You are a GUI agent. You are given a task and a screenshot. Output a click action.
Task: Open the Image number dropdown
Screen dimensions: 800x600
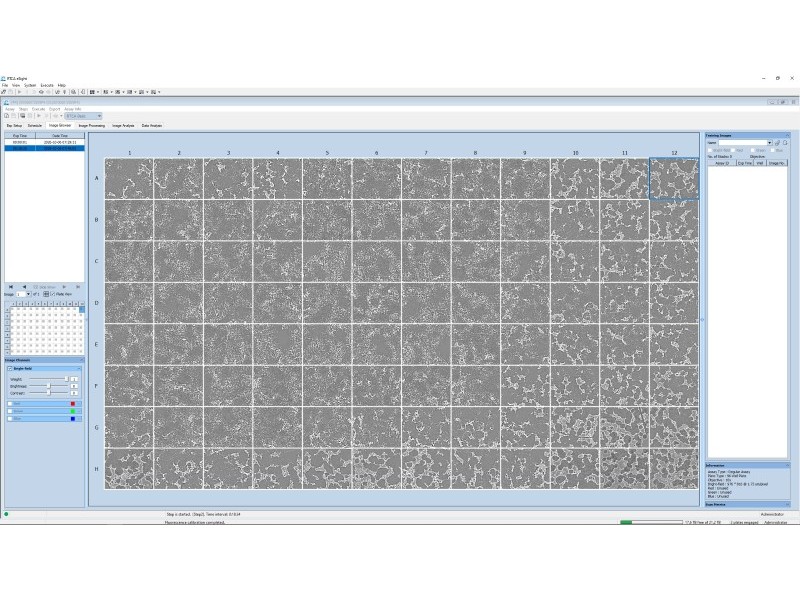(28, 294)
